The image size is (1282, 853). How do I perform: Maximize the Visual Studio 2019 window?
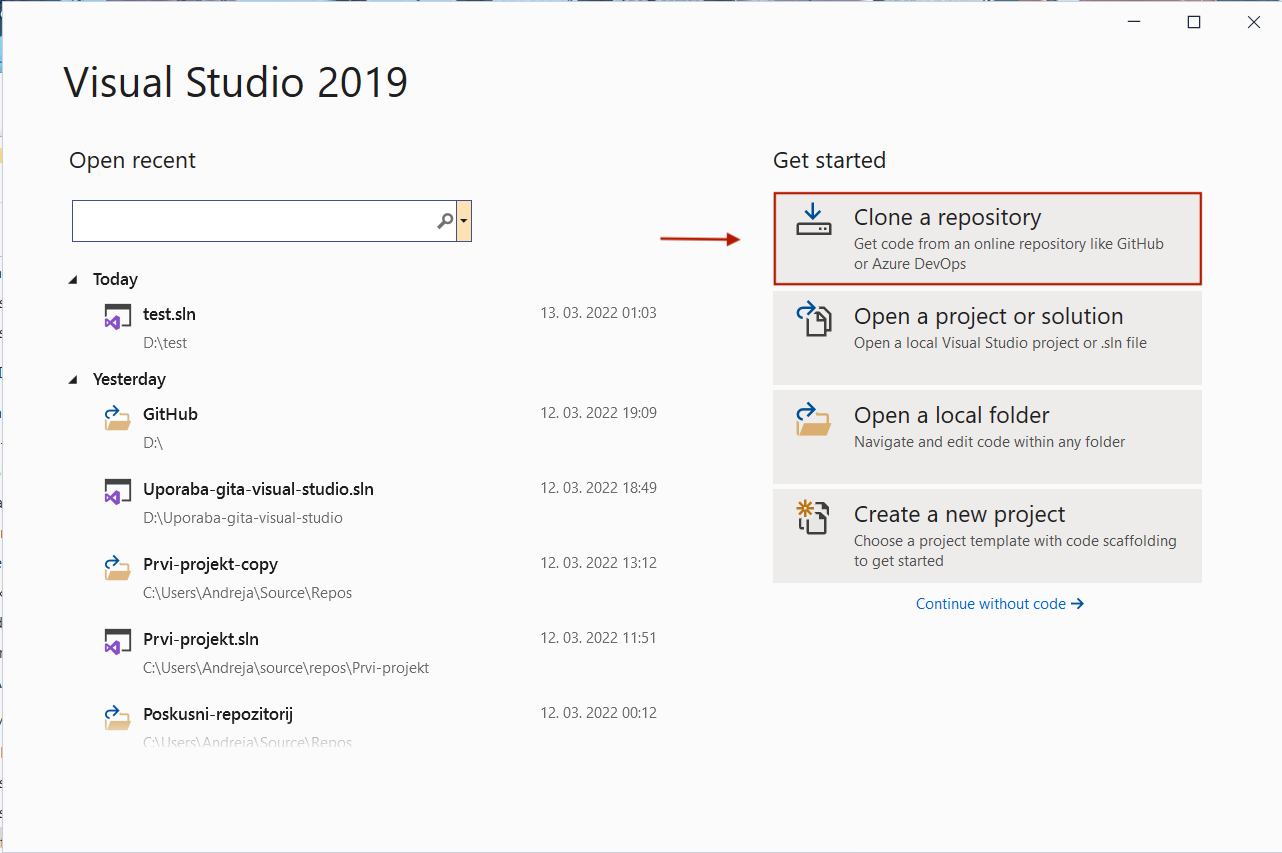1193,22
